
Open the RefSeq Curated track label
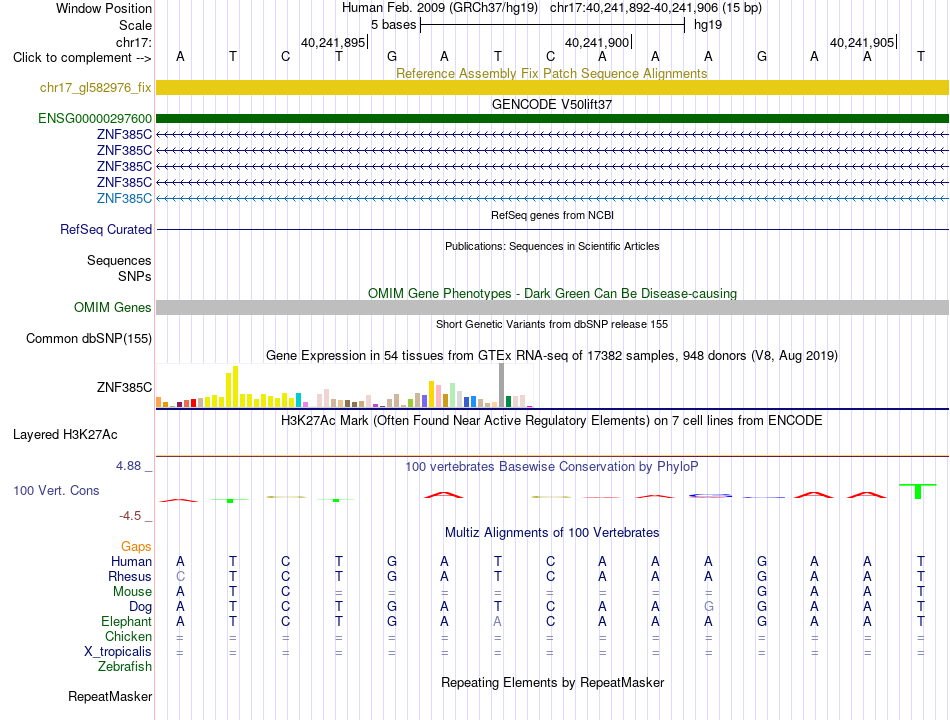tap(106, 229)
